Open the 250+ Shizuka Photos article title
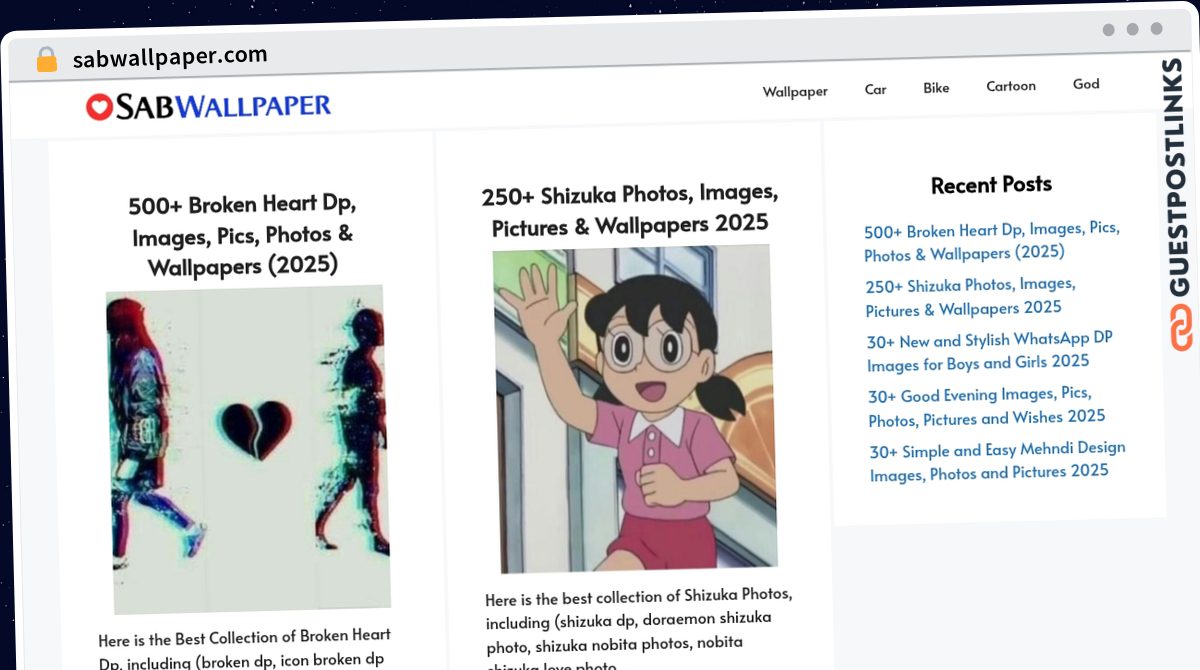 [x=630, y=209]
